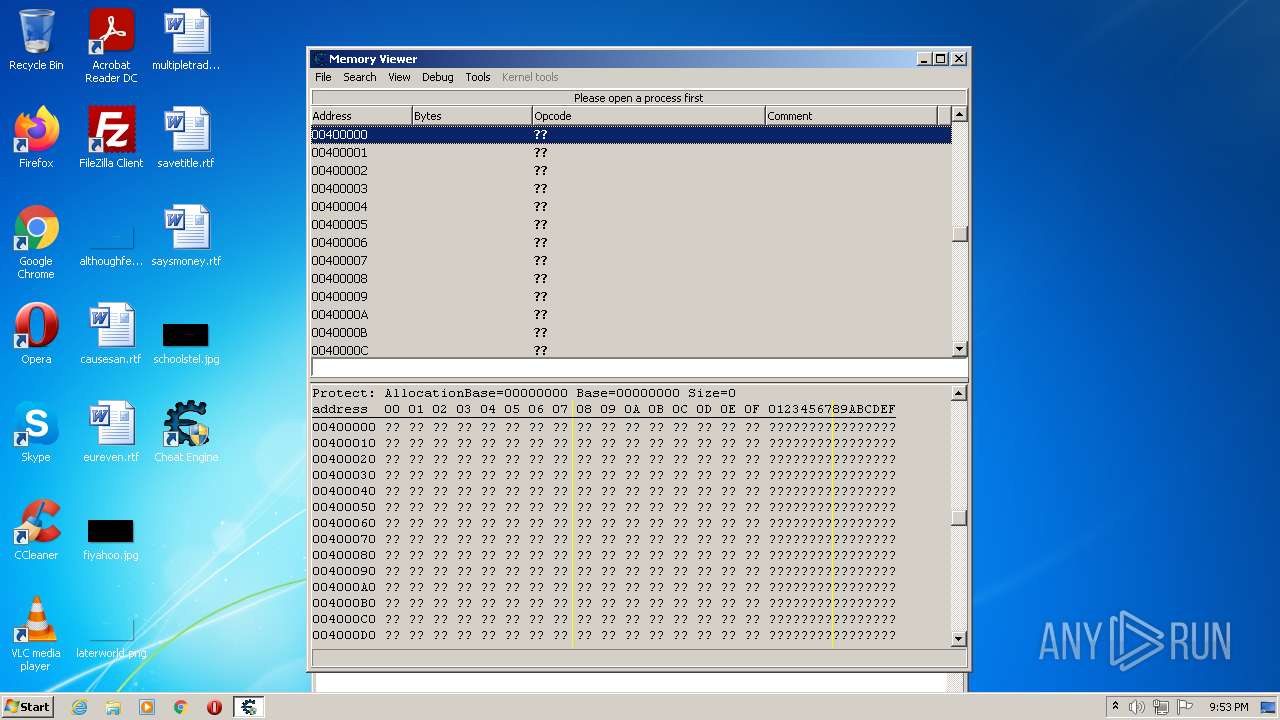Select the fiyahoo.jpg image file
The width and height of the screenshot is (1280, 720).
click(111, 538)
